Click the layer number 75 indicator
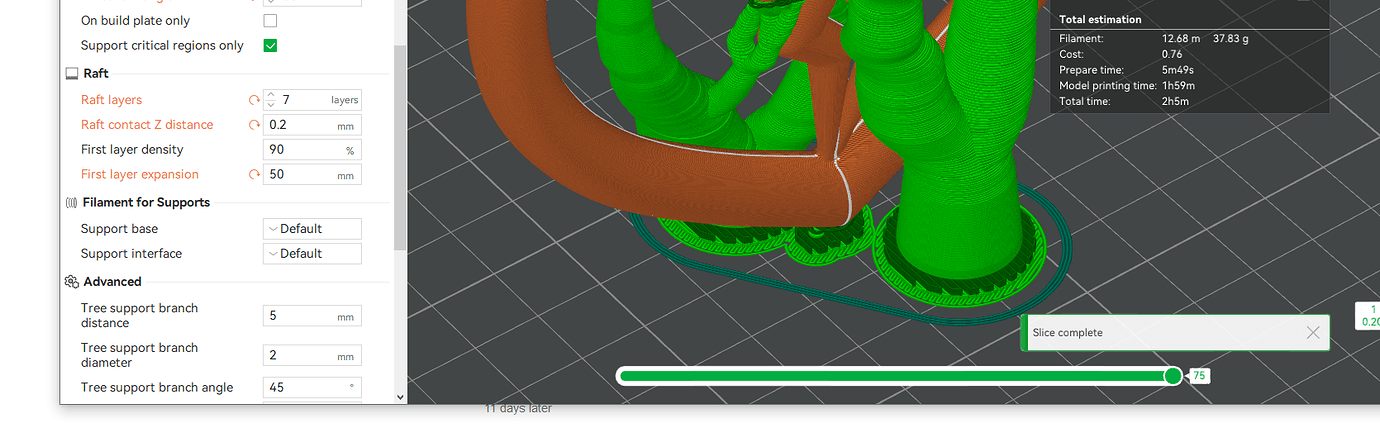The height and width of the screenshot is (442, 1380). click(1198, 376)
